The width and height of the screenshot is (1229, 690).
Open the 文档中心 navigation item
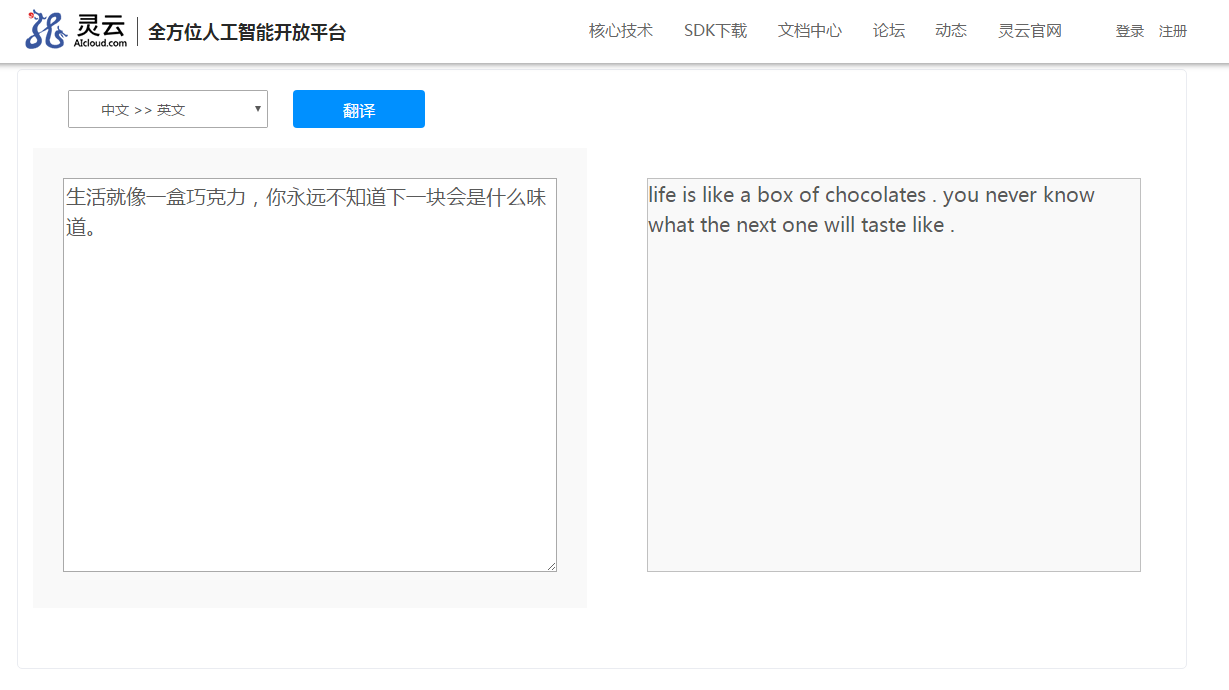(809, 31)
